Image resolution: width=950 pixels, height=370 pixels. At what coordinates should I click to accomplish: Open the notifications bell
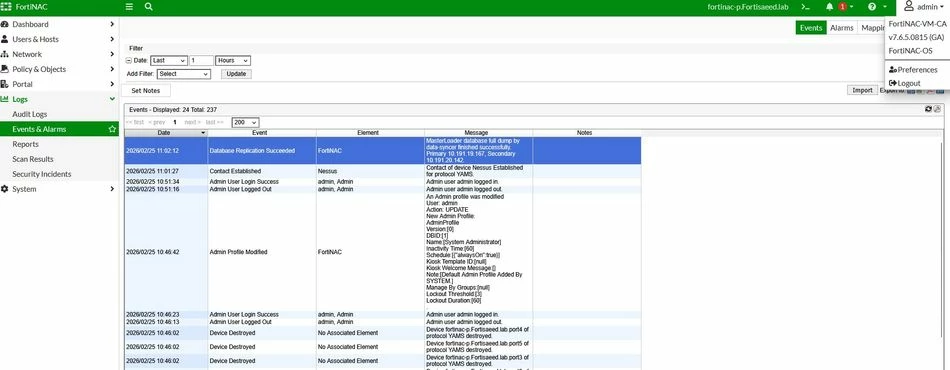click(x=829, y=7)
